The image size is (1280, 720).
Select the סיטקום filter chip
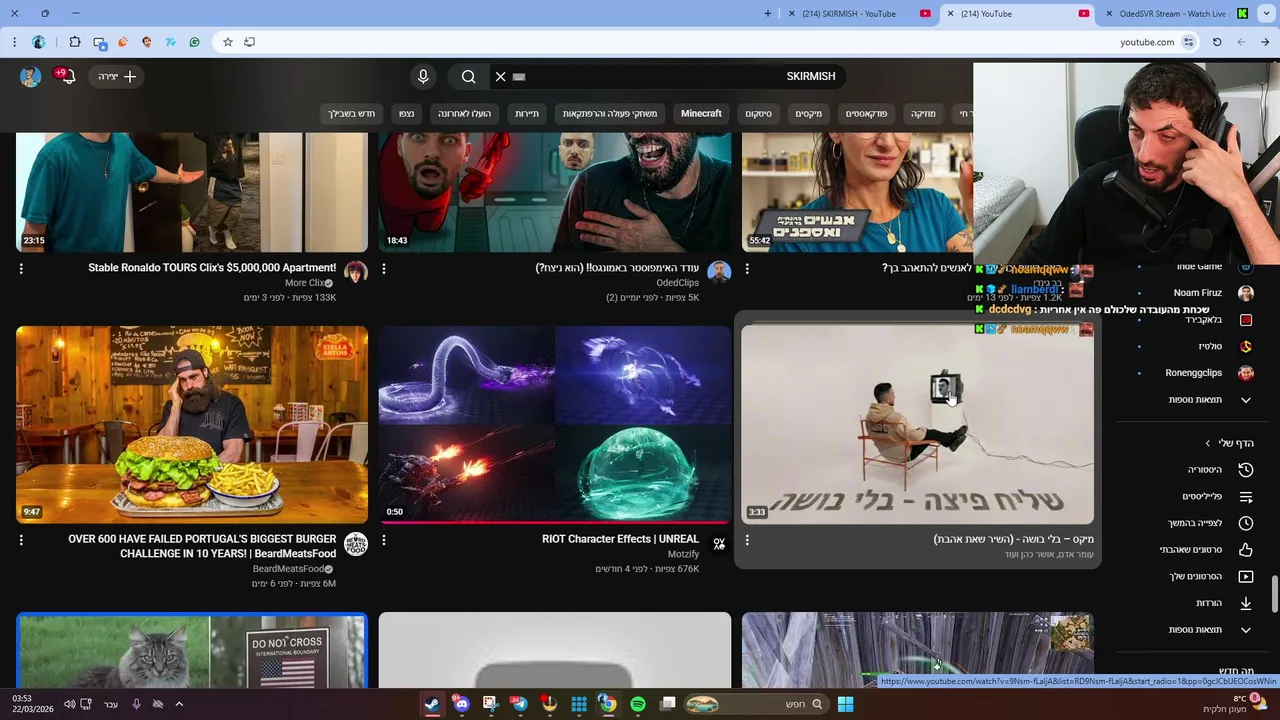click(x=758, y=114)
